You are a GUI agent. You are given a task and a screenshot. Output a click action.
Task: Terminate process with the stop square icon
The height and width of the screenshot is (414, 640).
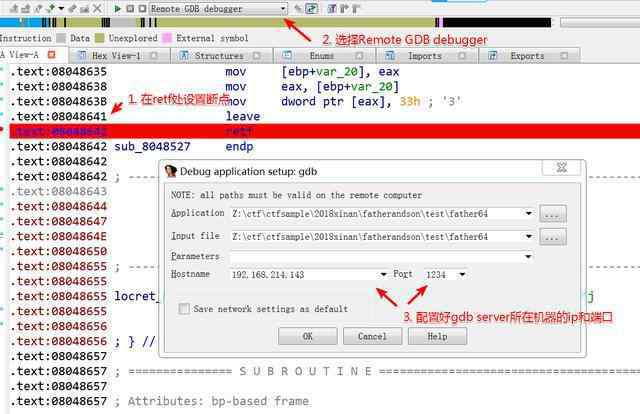click(142, 8)
